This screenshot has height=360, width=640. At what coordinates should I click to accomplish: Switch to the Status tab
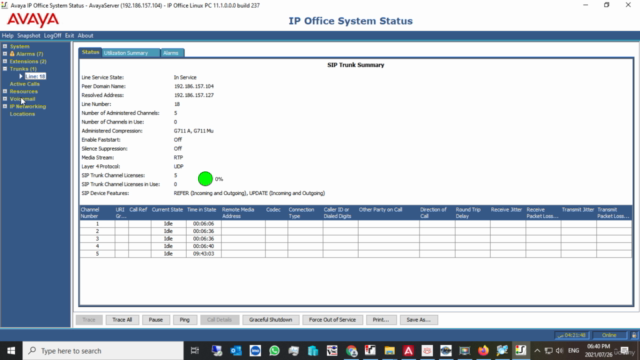[x=90, y=52]
